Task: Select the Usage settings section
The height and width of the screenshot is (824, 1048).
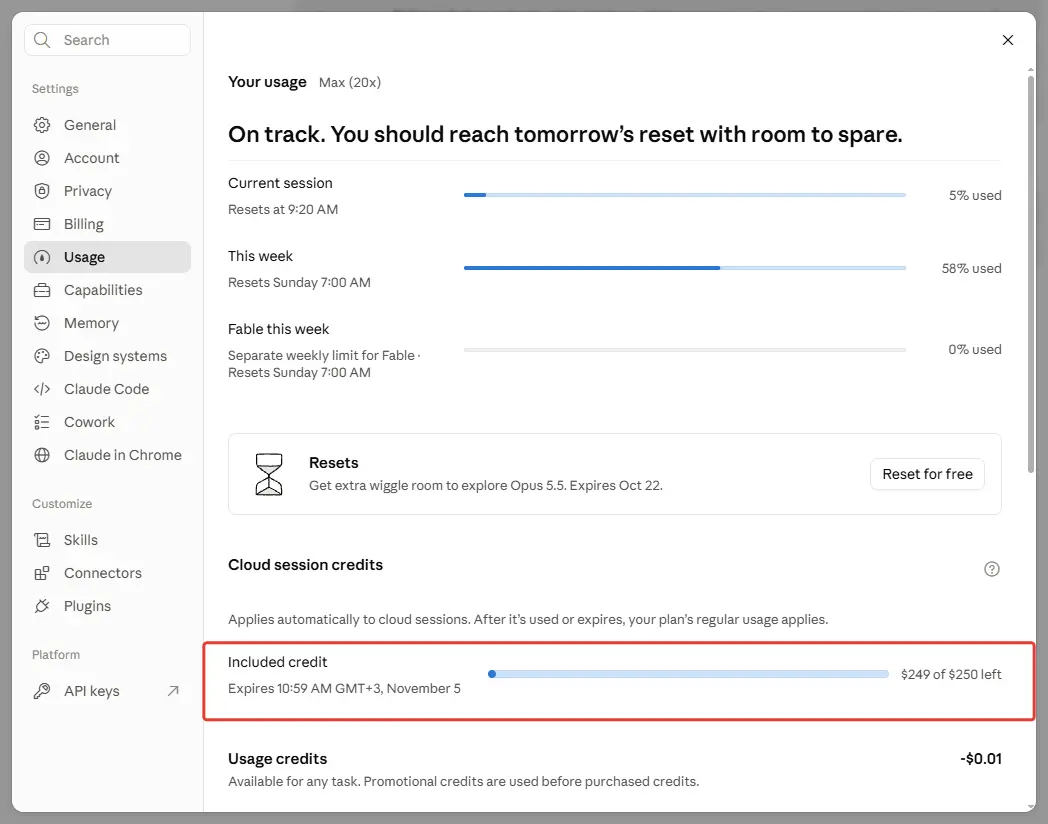Action: click(x=108, y=257)
